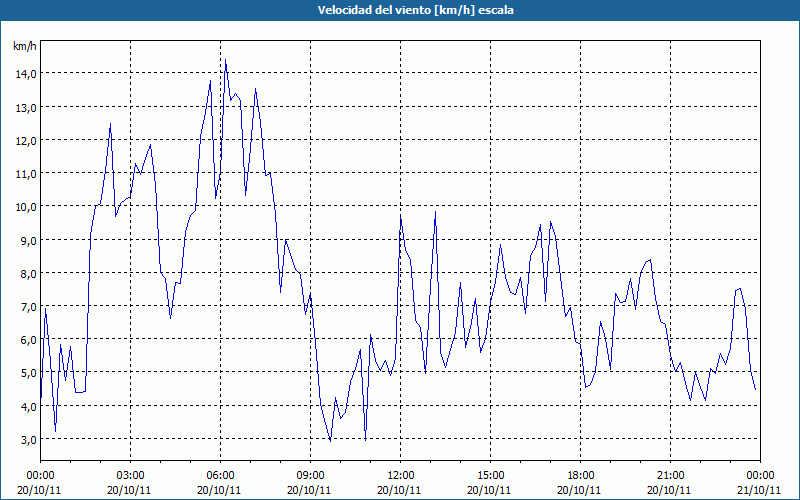Click the '20/10/11' date under 06:00

click(x=219, y=490)
